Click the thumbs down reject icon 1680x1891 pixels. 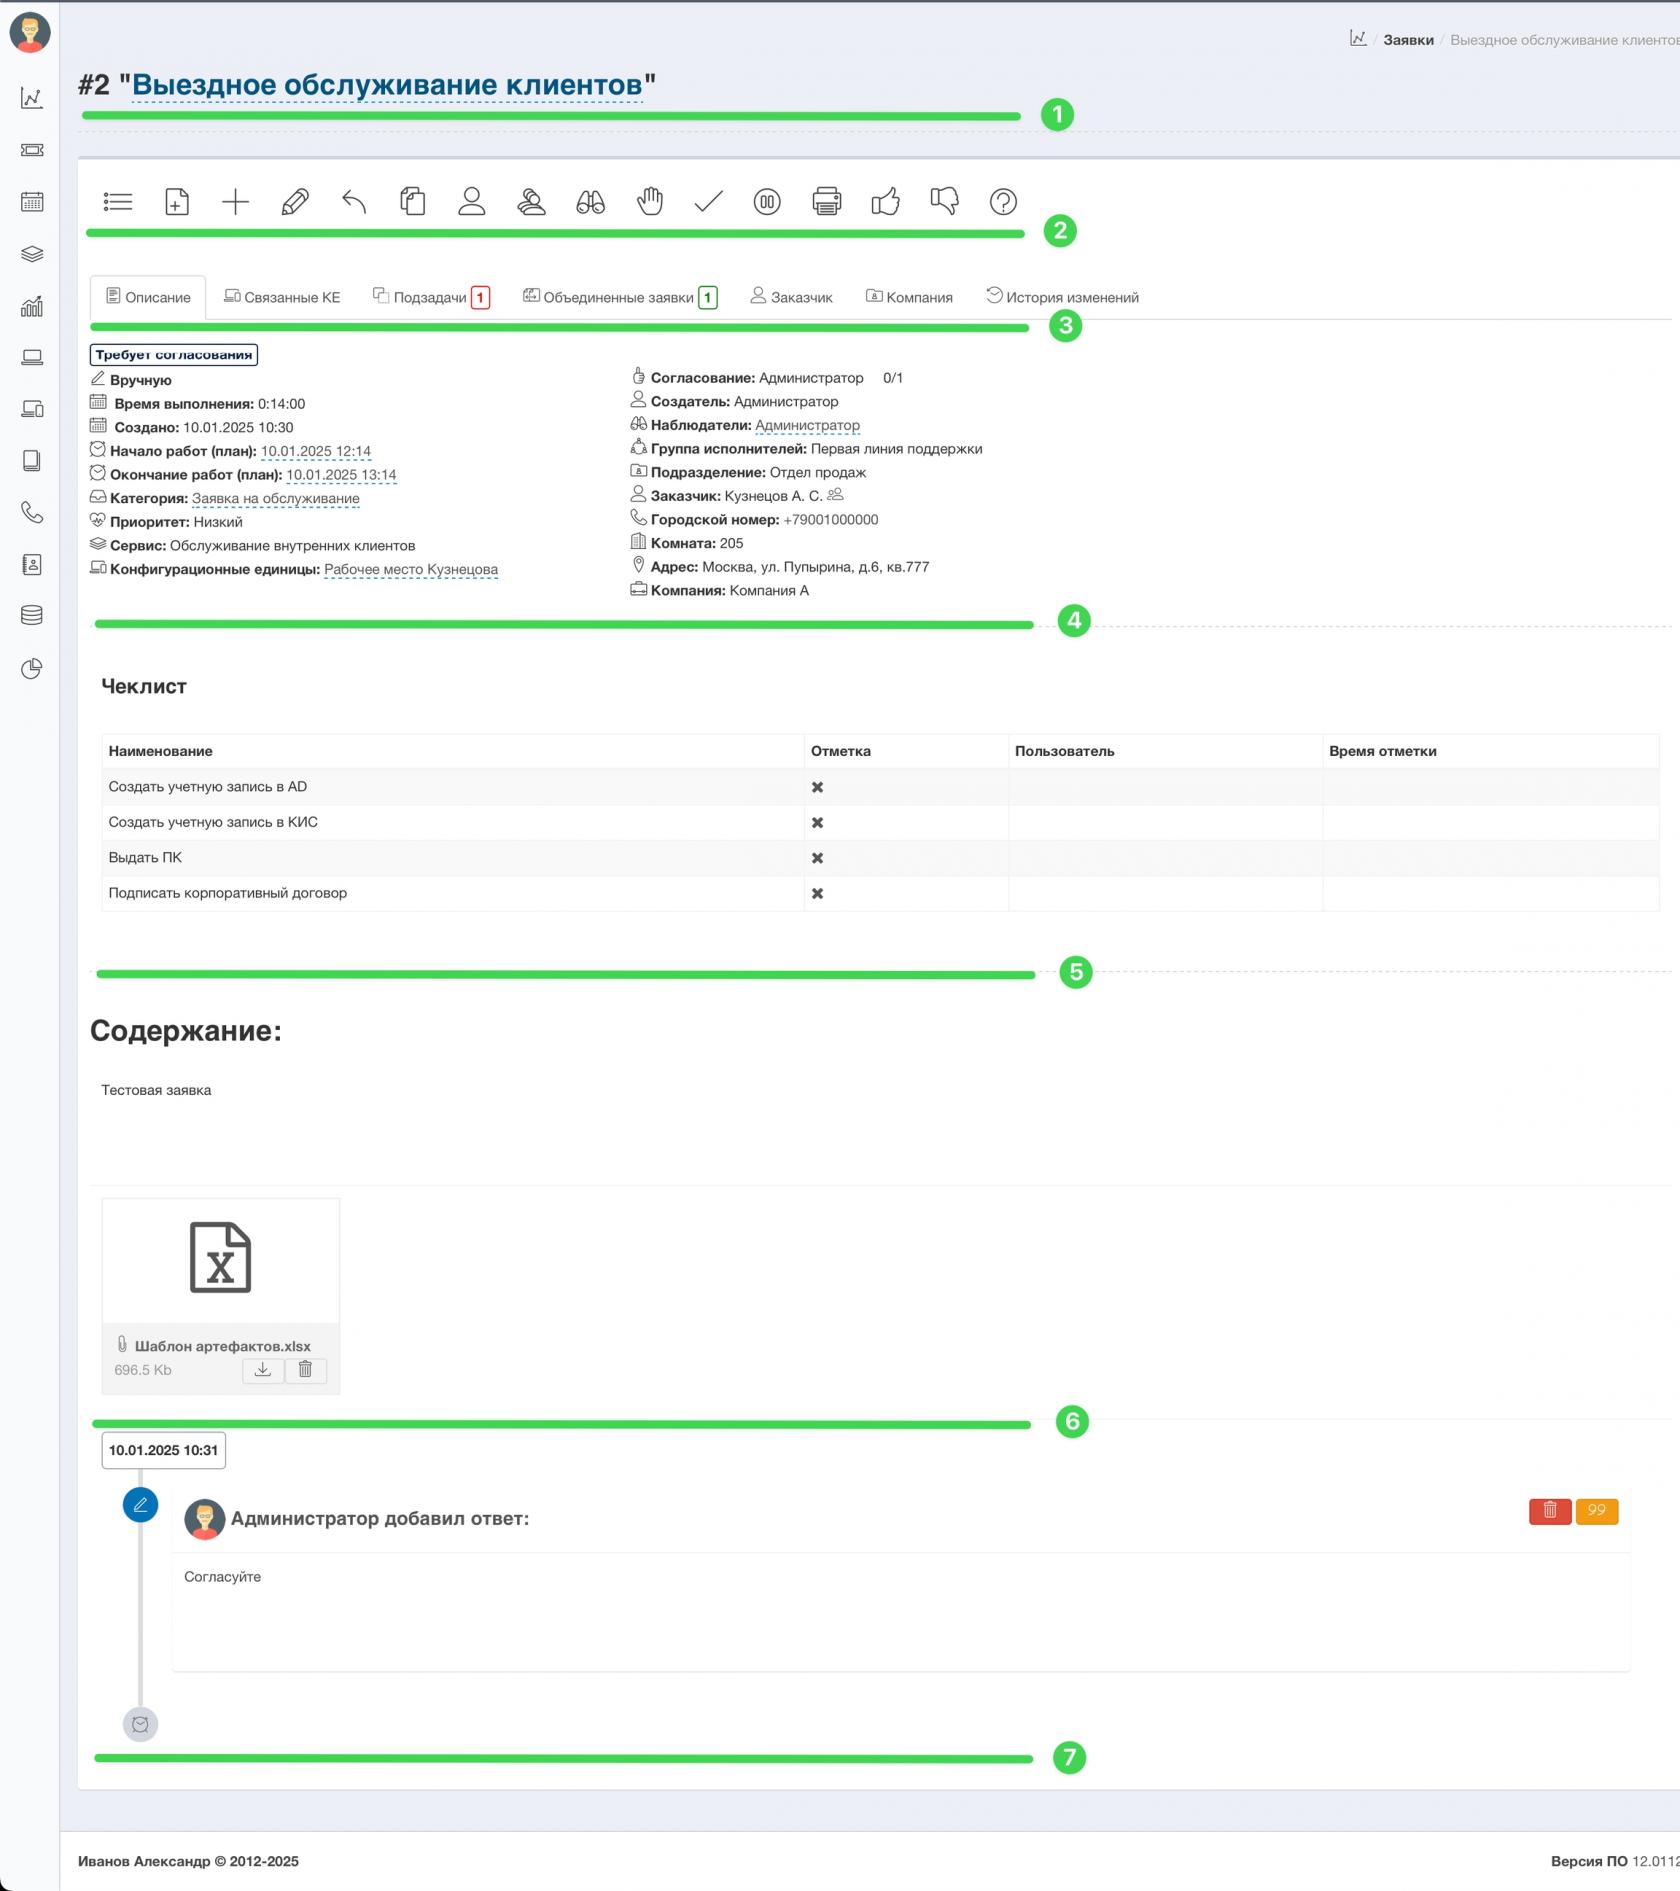click(944, 202)
